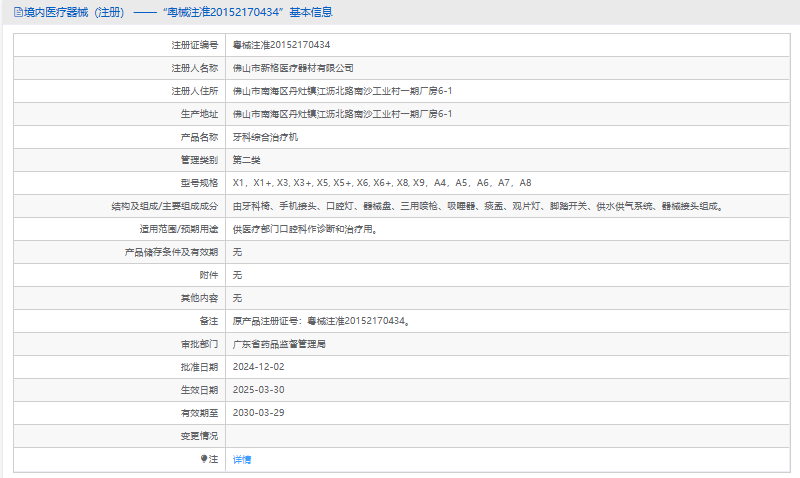Click the 有效期至 label
Viewport: 800px width, 478px height.
(199, 413)
